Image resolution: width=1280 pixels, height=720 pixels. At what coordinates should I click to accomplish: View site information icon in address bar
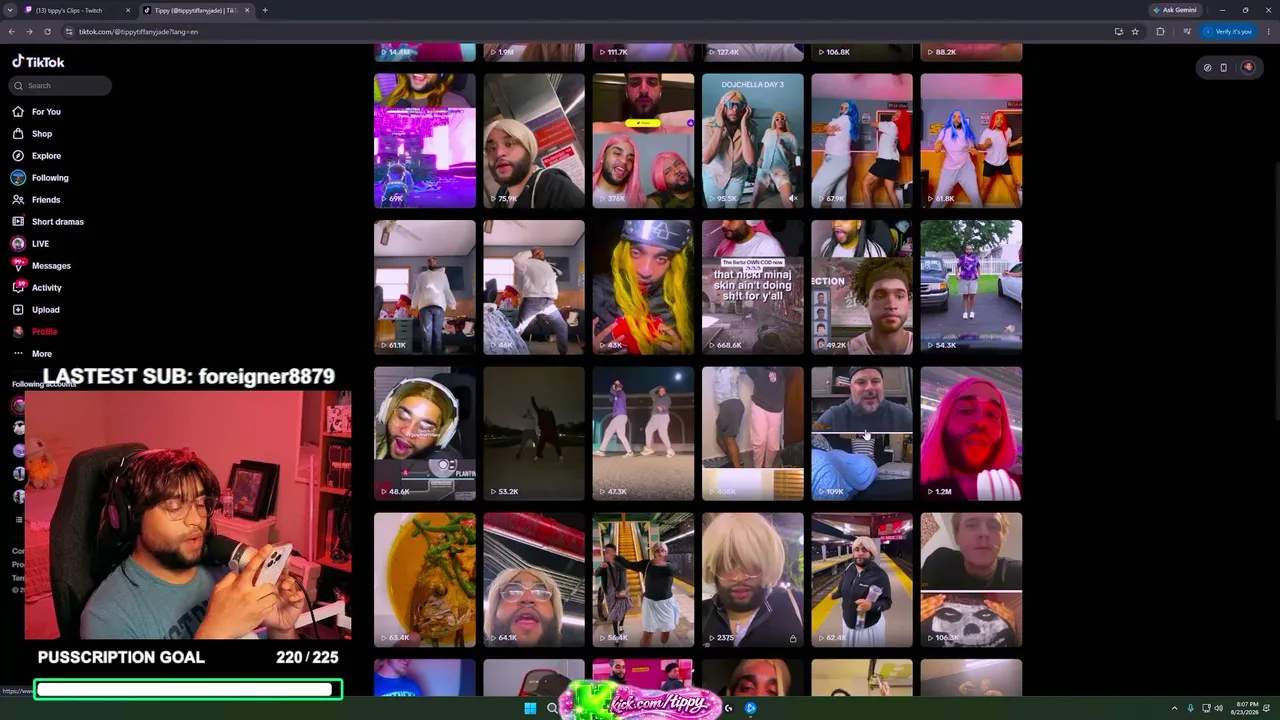pyautogui.click(x=68, y=32)
